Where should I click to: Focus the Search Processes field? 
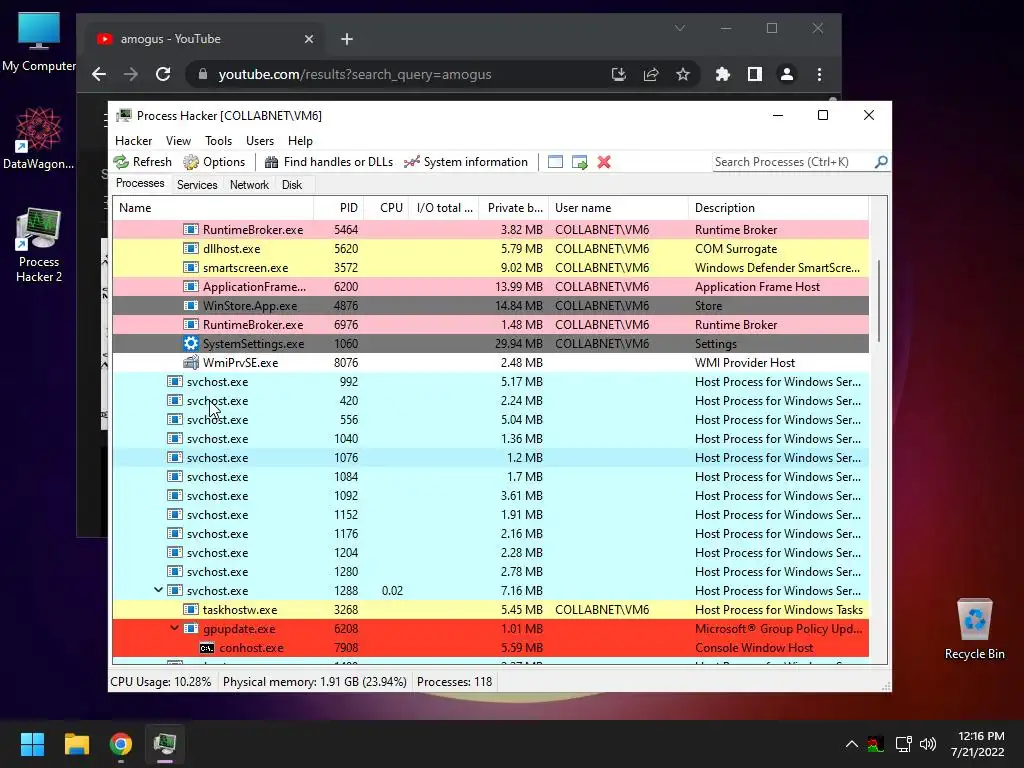793,162
